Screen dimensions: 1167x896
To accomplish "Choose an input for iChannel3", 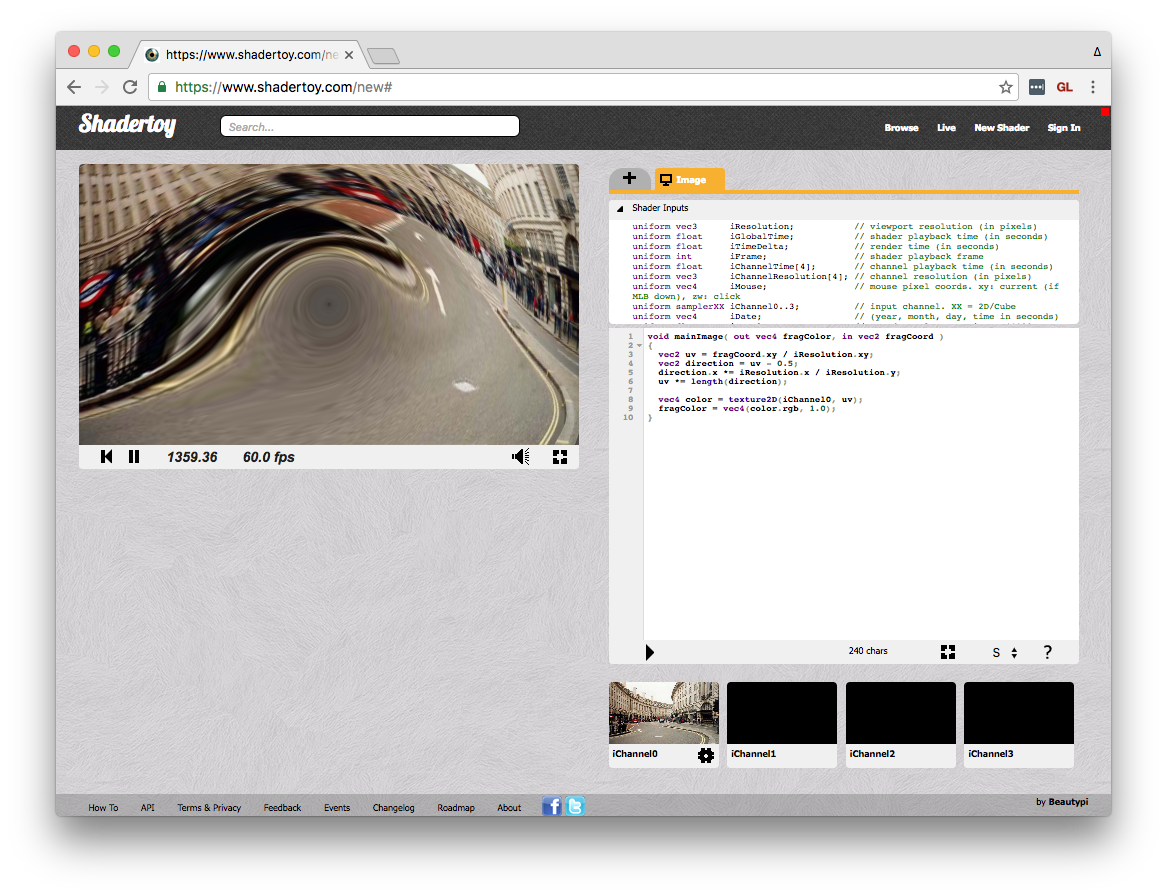I will click(x=1019, y=713).
